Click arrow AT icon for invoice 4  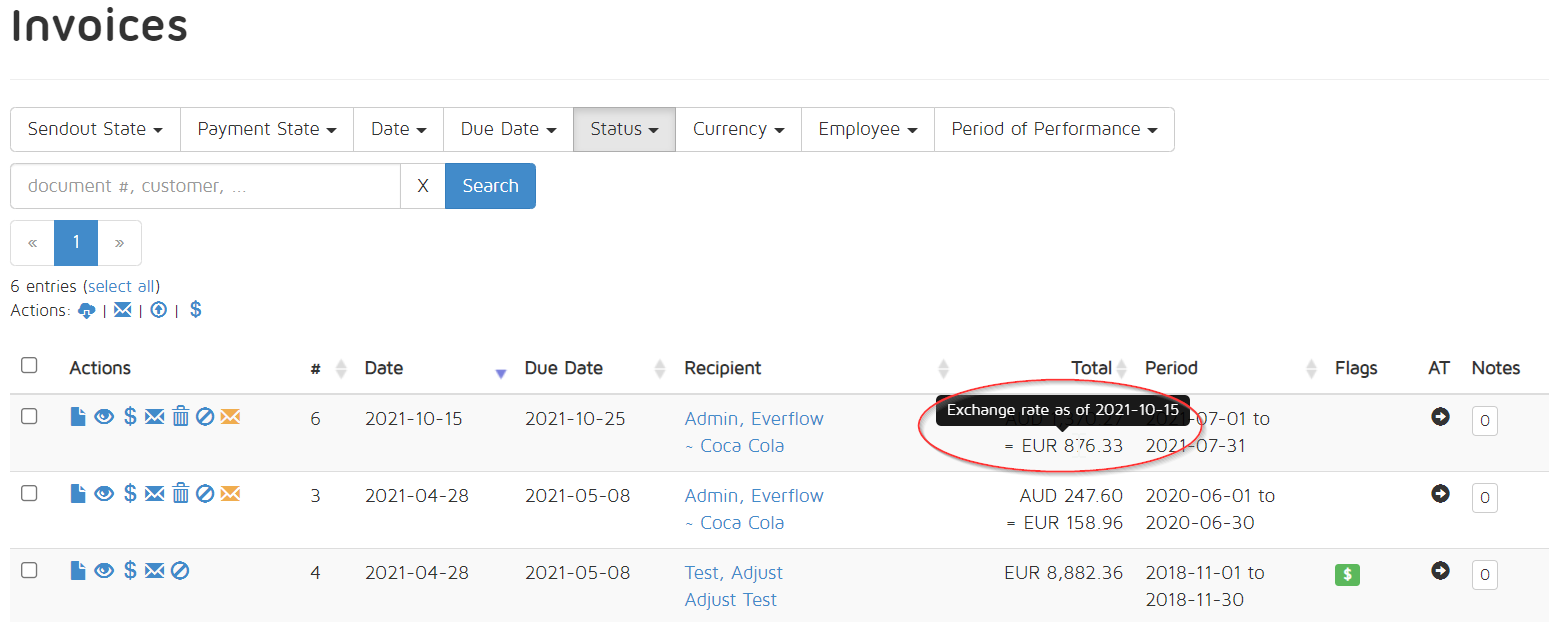(1440, 570)
